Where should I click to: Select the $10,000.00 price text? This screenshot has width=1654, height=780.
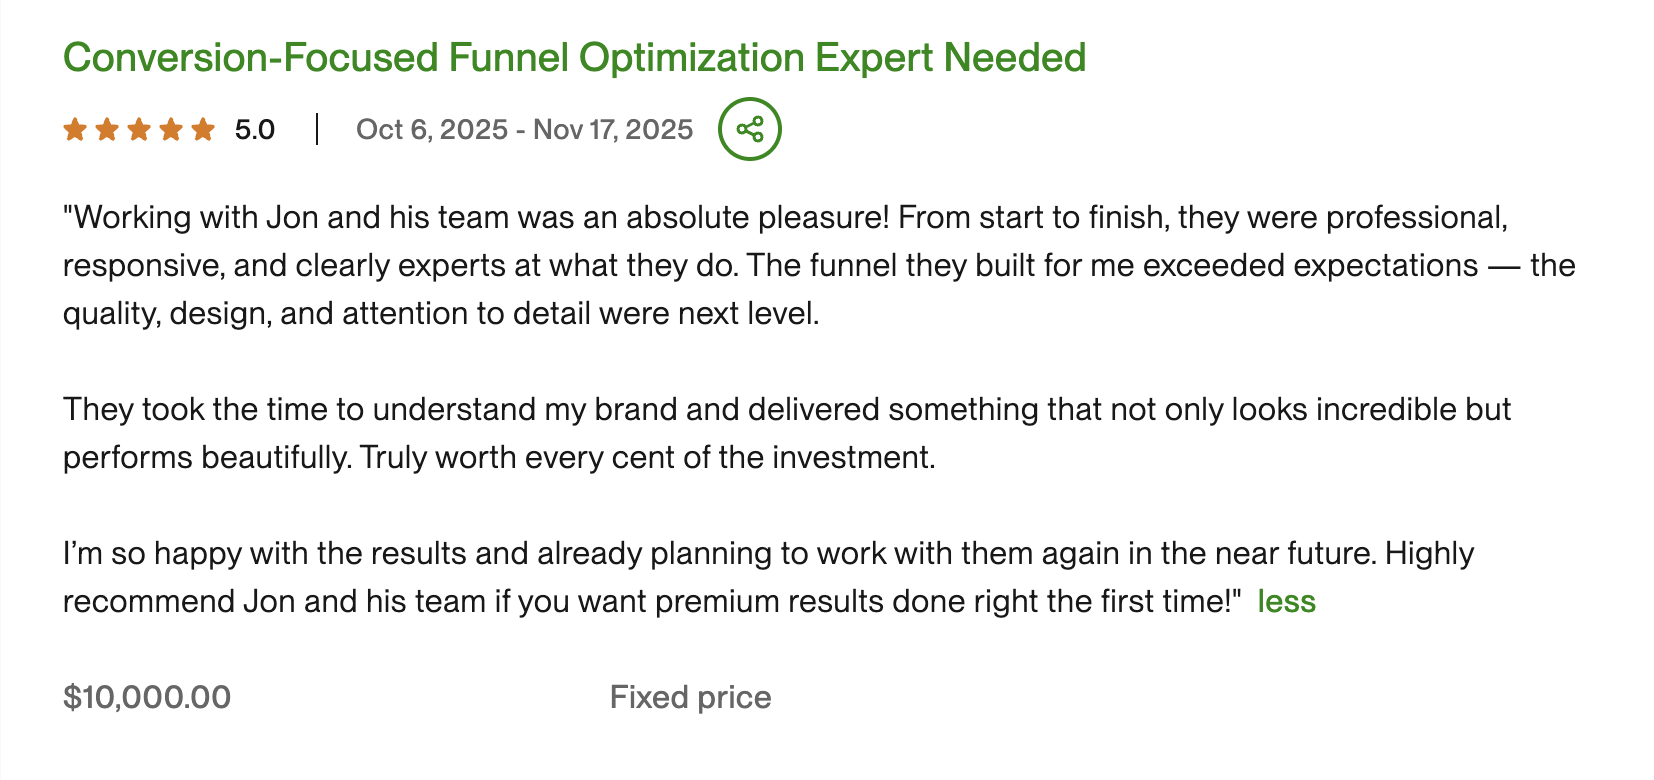point(146,697)
